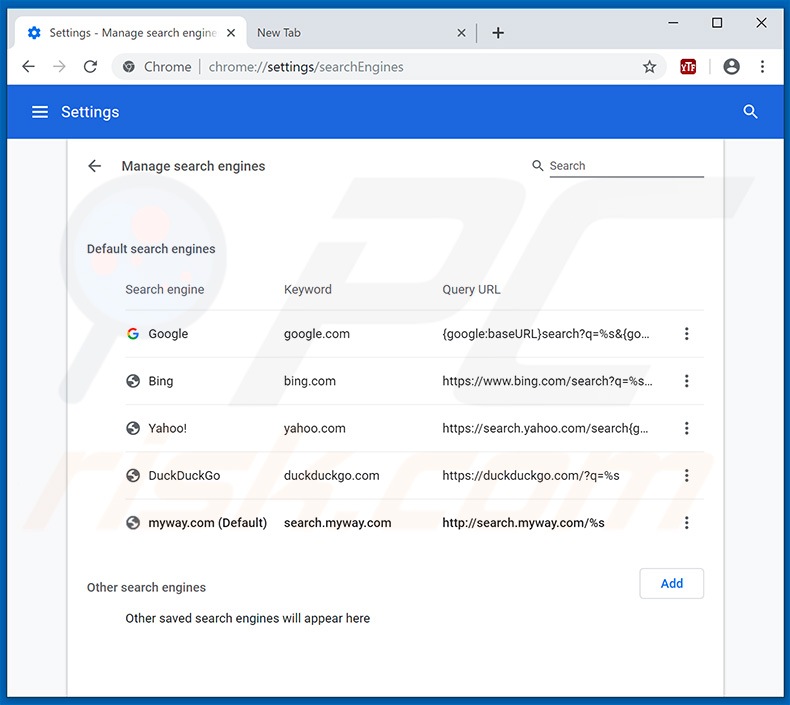Click the Other search engines heading
Image resolution: width=790 pixels, height=705 pixels.
146,587
